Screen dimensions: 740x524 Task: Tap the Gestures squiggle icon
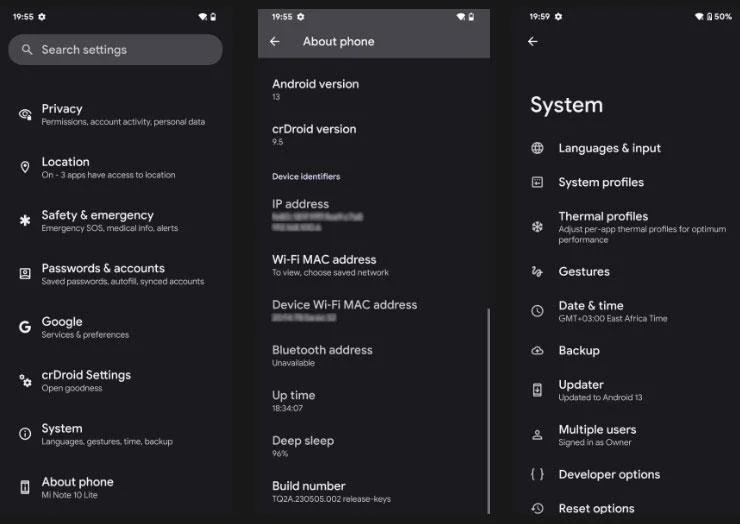coord(537,272)
